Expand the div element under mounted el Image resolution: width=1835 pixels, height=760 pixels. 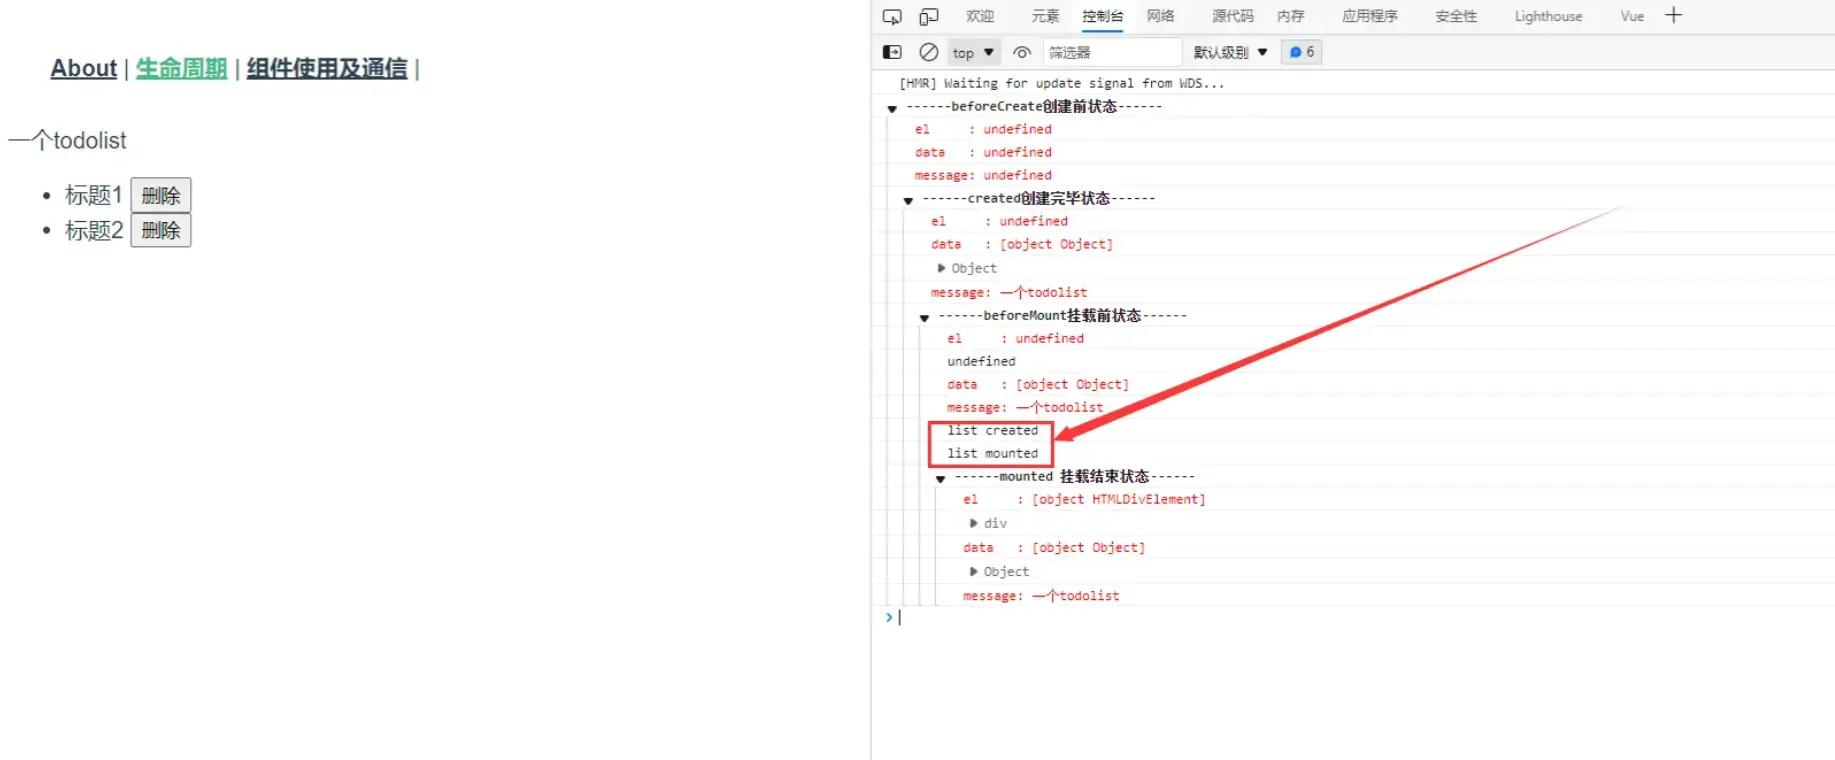(x=973, y=523)
